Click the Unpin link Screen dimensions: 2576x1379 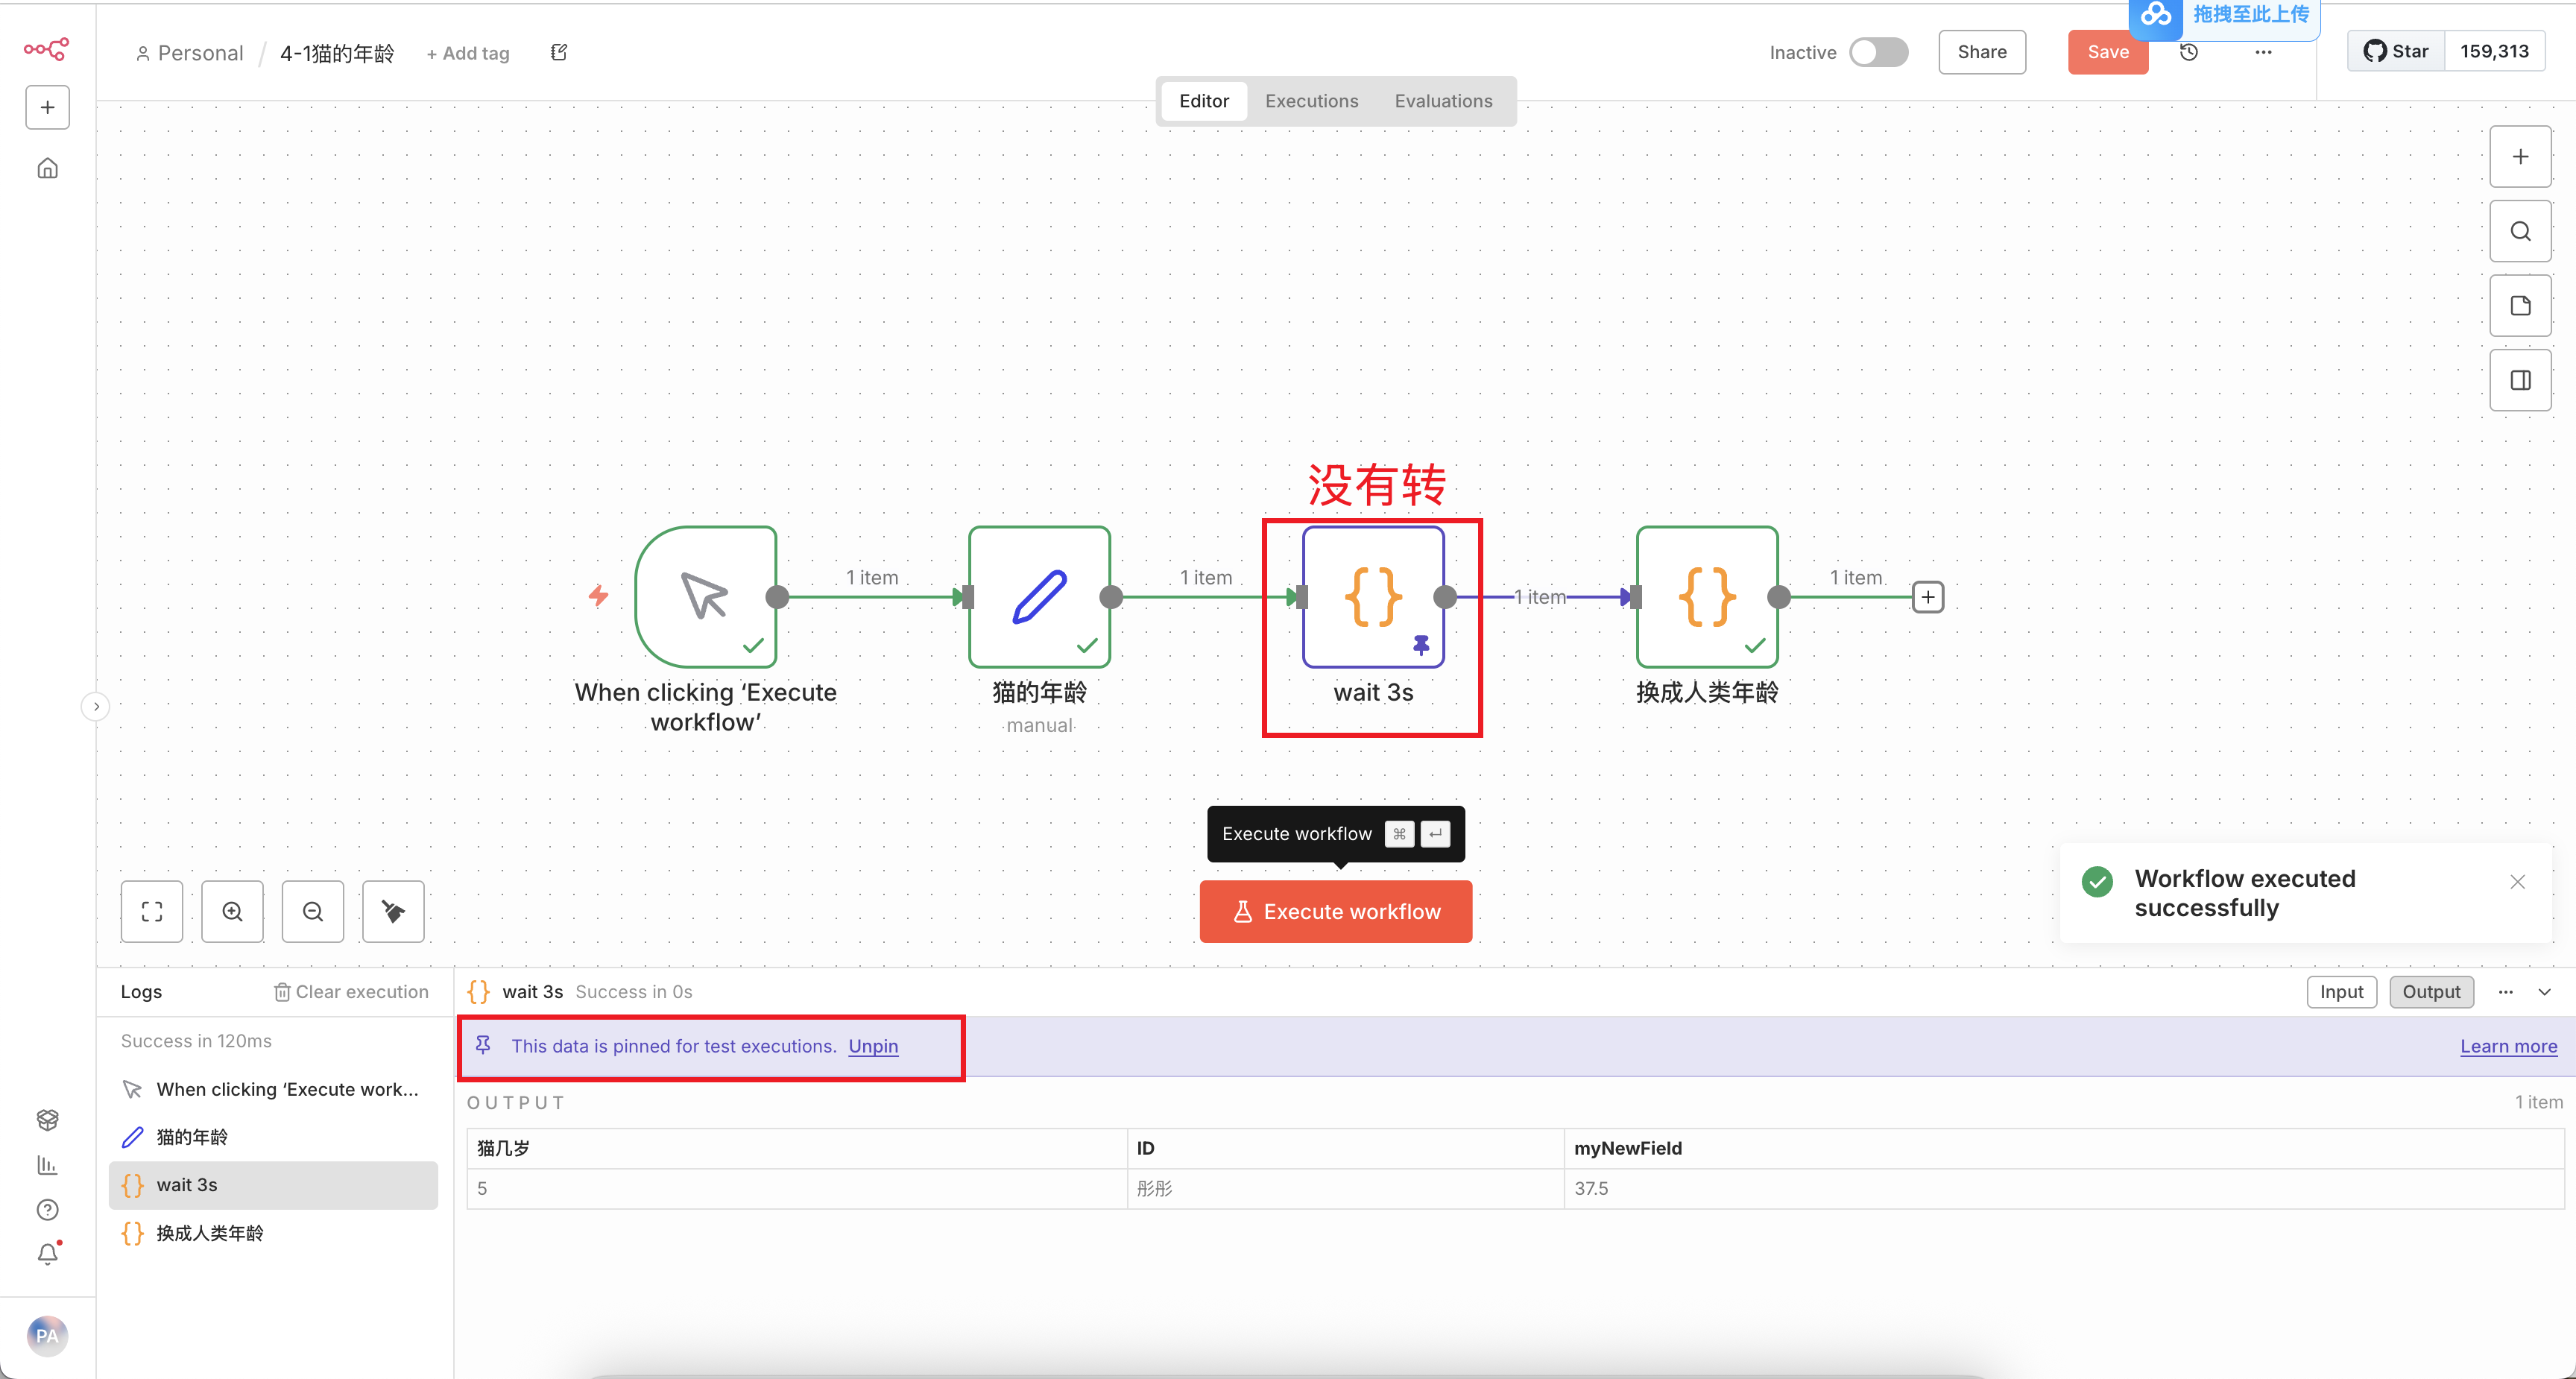[872, 1046]
